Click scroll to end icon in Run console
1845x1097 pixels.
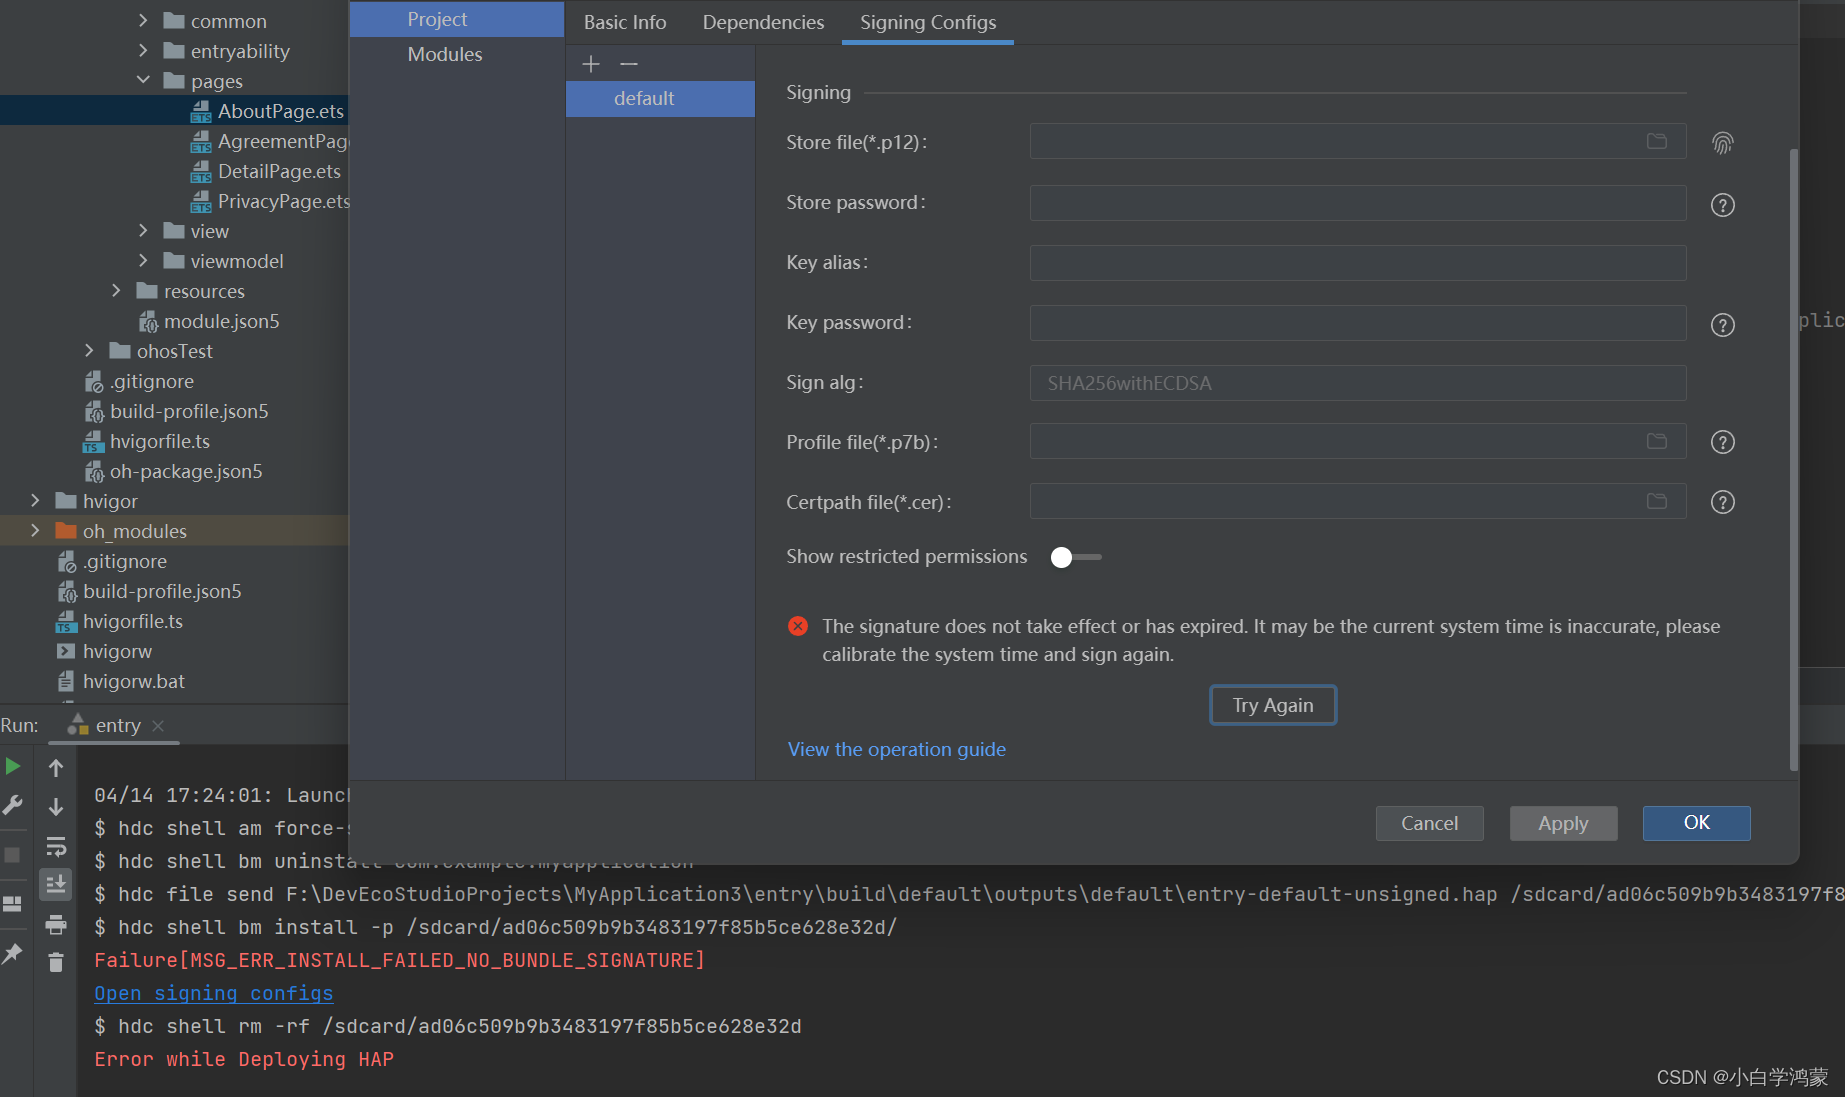click(56, 884)
